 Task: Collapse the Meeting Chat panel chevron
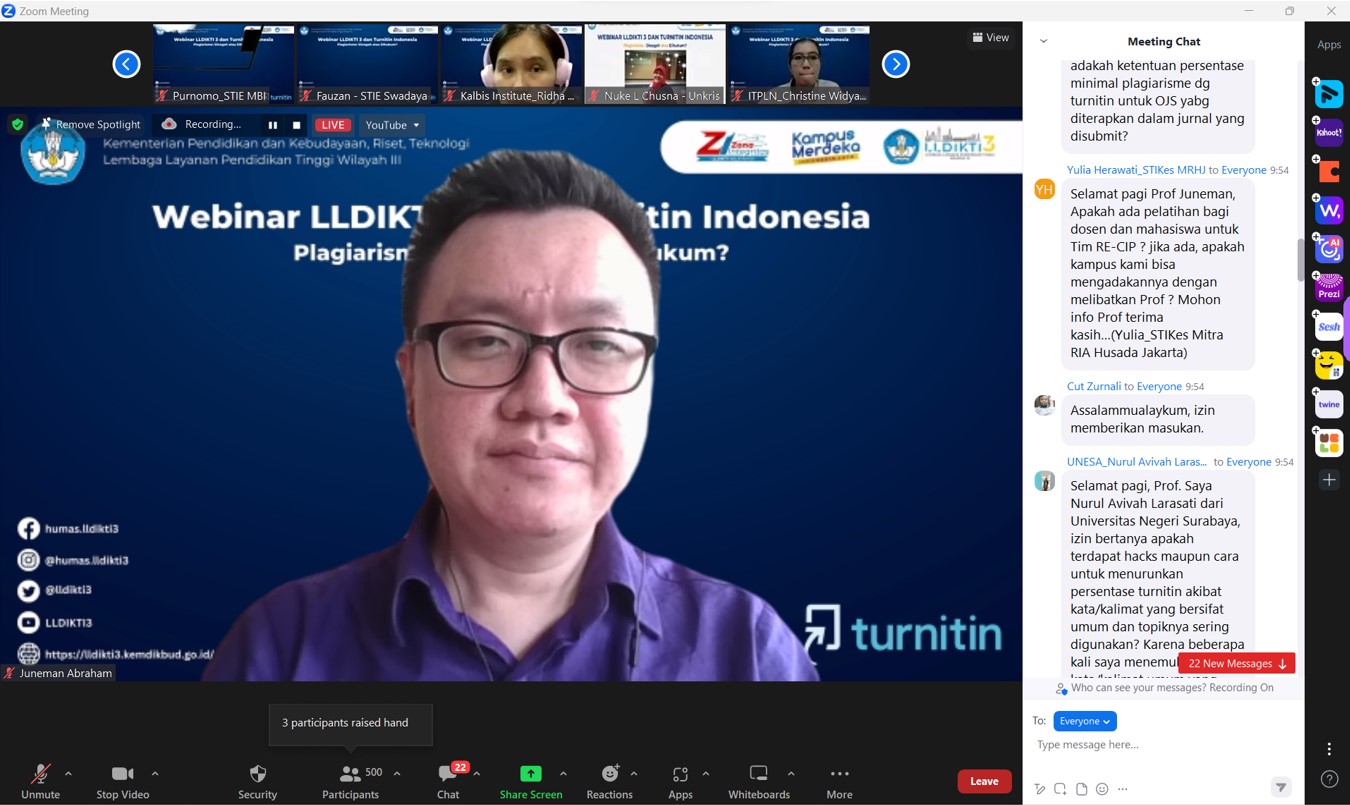pos(1043,41)
